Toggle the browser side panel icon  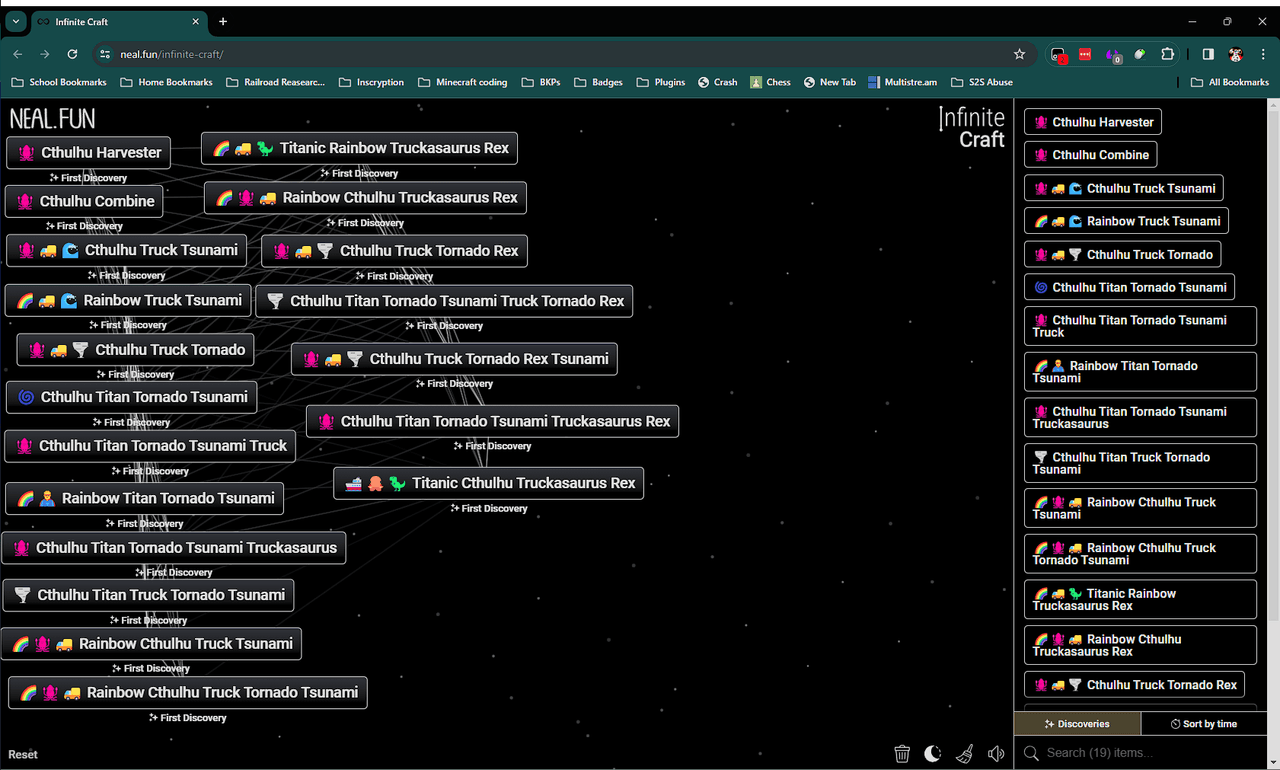point(1208,54)
